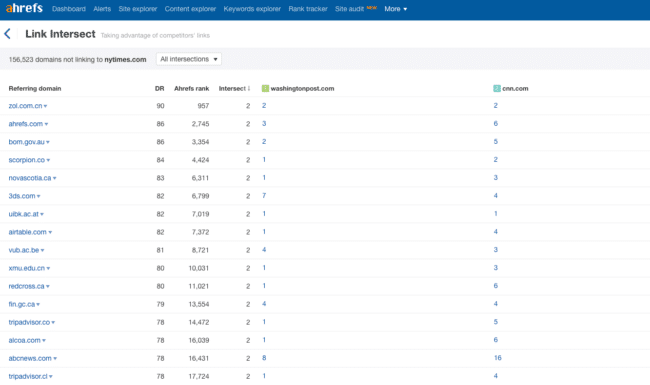Go back using the left chevron arrow
This screenshot has height=385, width=650.
[7, 34]
